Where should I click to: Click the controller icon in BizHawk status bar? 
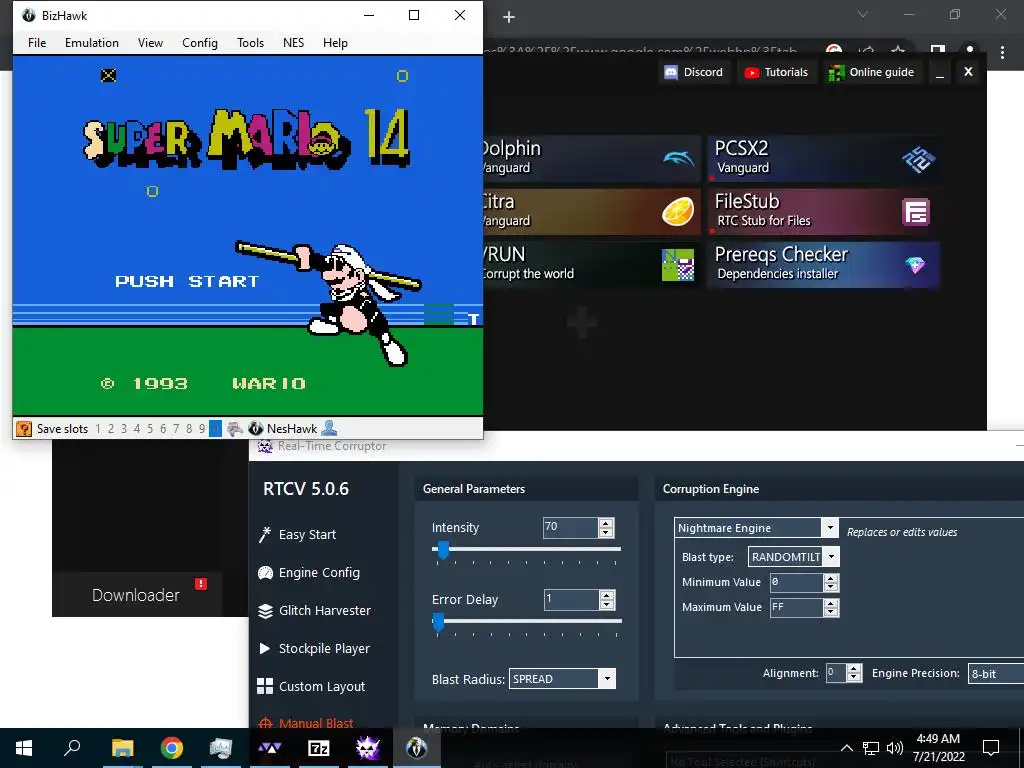234,428
